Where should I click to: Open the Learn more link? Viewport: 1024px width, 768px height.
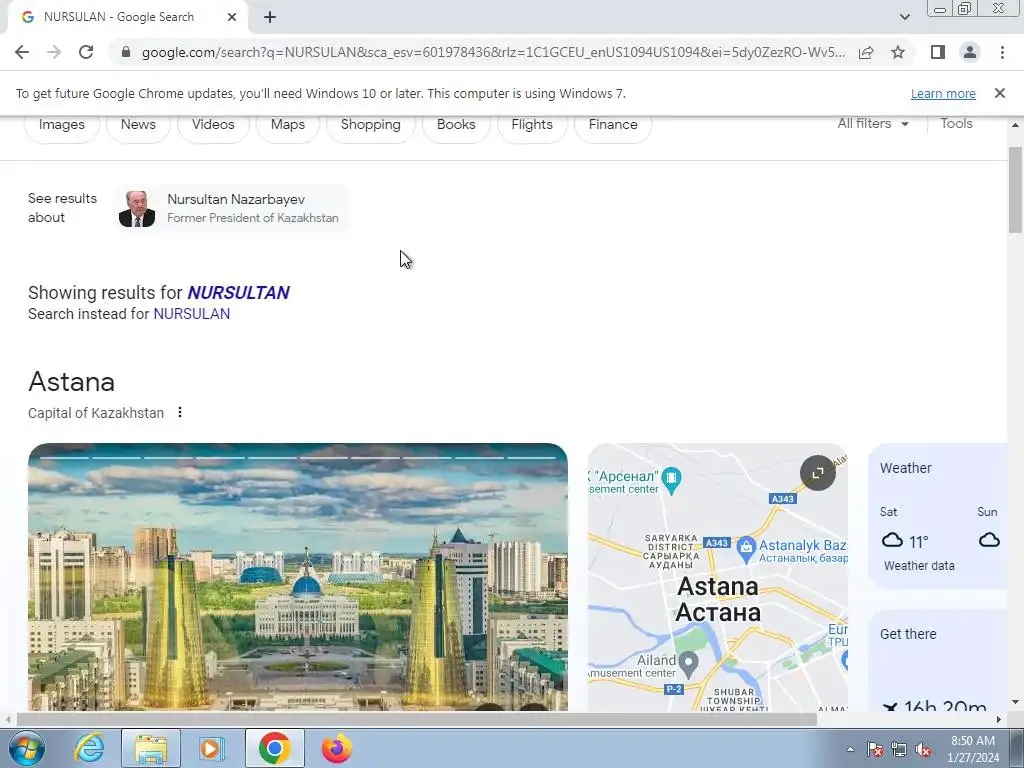click(x=943, y=93)
